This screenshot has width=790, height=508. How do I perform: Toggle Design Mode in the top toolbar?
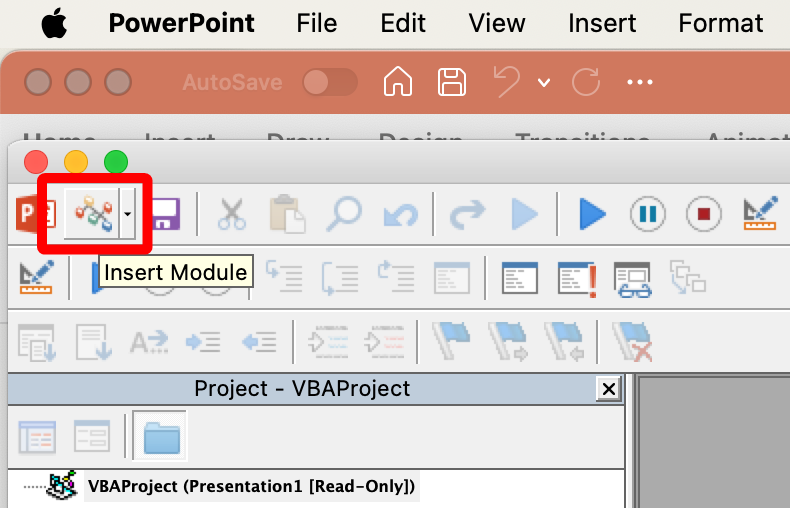pos(761,213)
